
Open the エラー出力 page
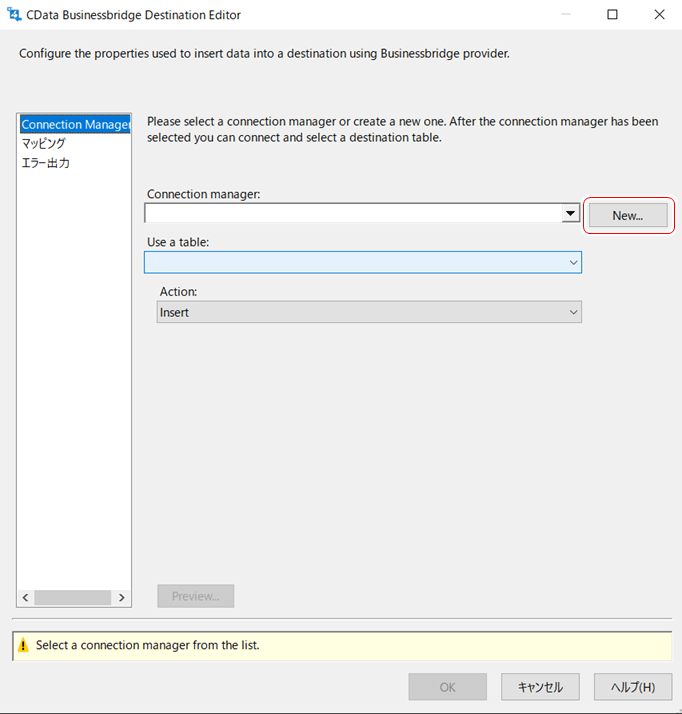coord(46,163)
